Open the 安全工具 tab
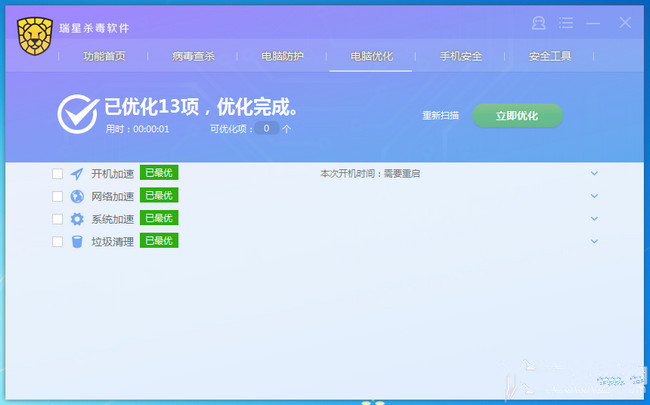The height and width of the screenshot is (405, 650). click(549, 56)
